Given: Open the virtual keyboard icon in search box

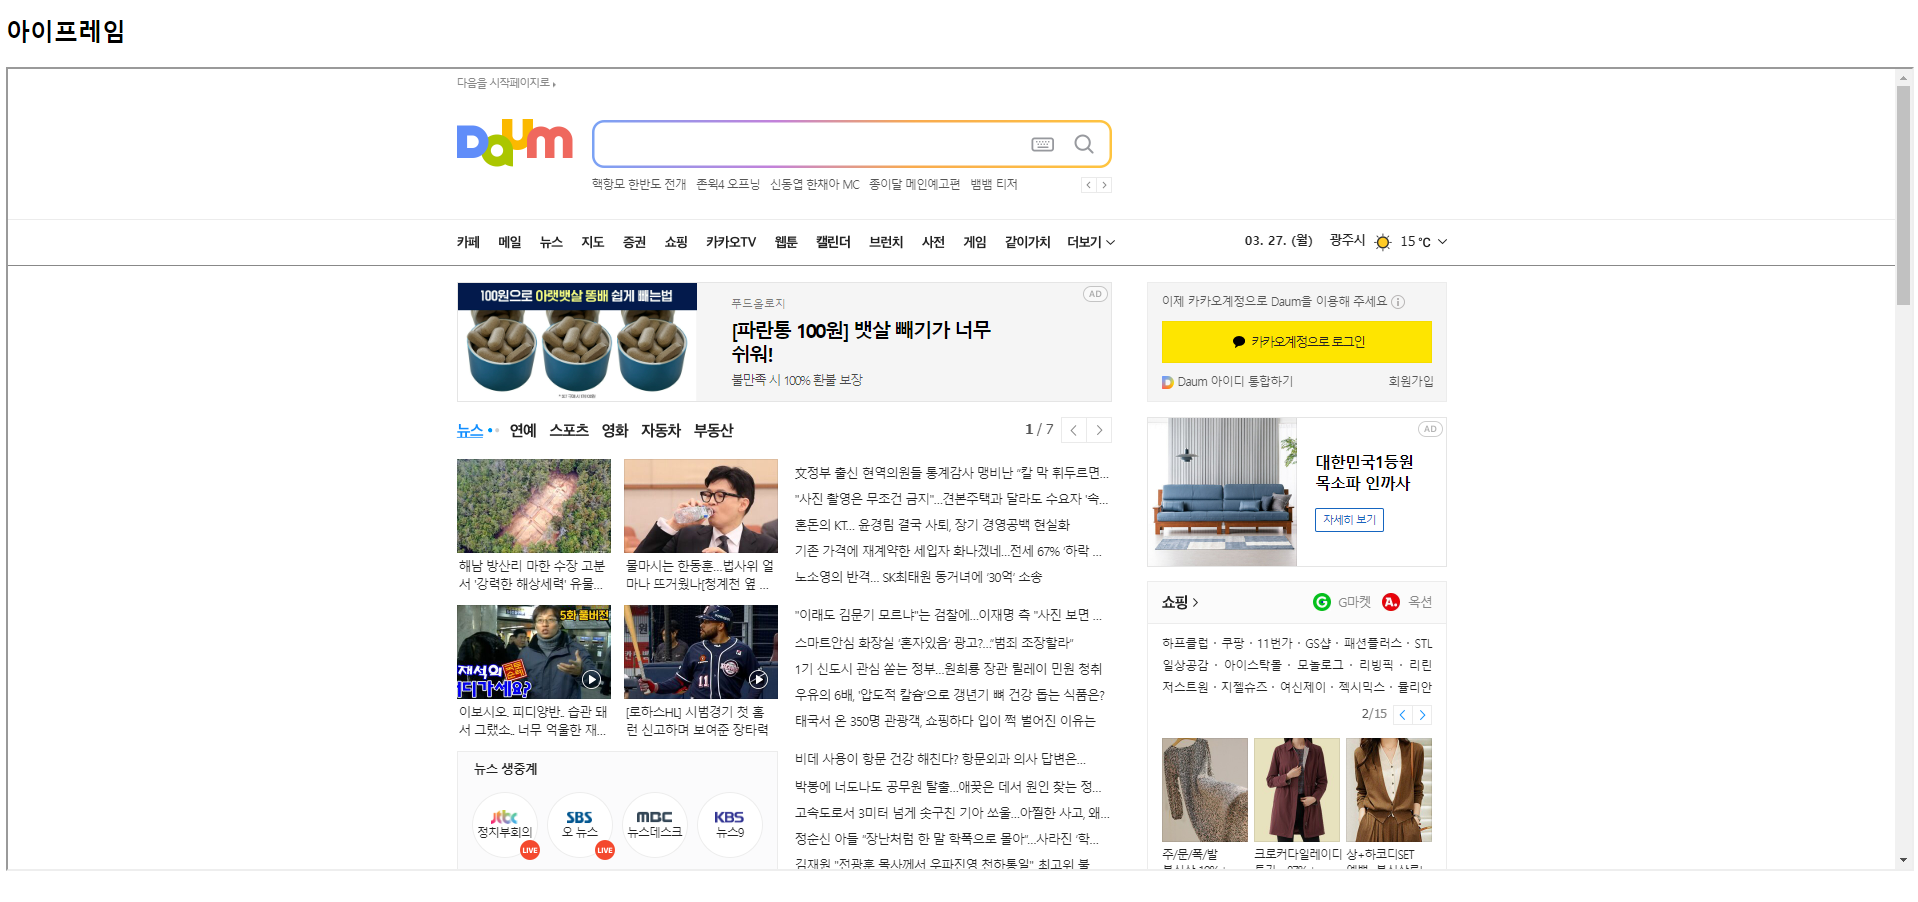Looking at the screenshot, I should [1042, 144].
